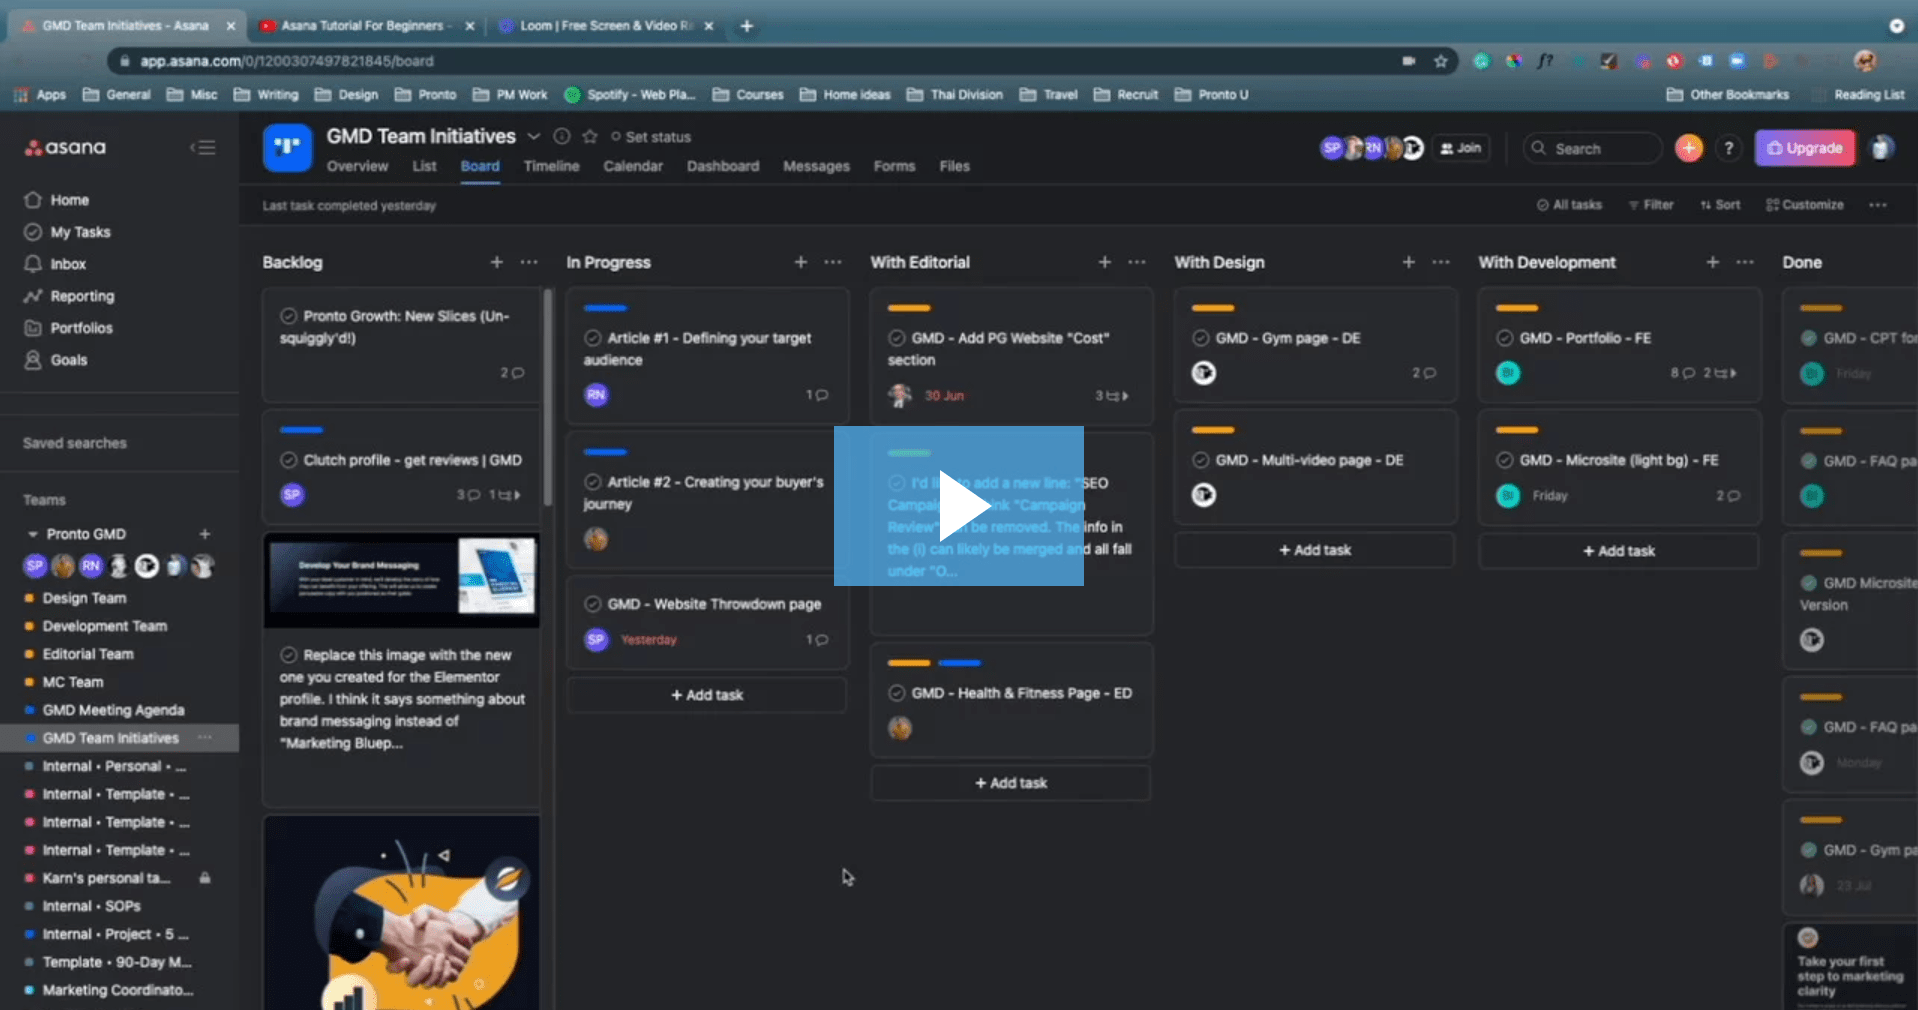The width and height of the screenshot is (1918, 1010).
Task: Switch to the Messages tab
Action: pyautogui.click(x=816, y=166)
